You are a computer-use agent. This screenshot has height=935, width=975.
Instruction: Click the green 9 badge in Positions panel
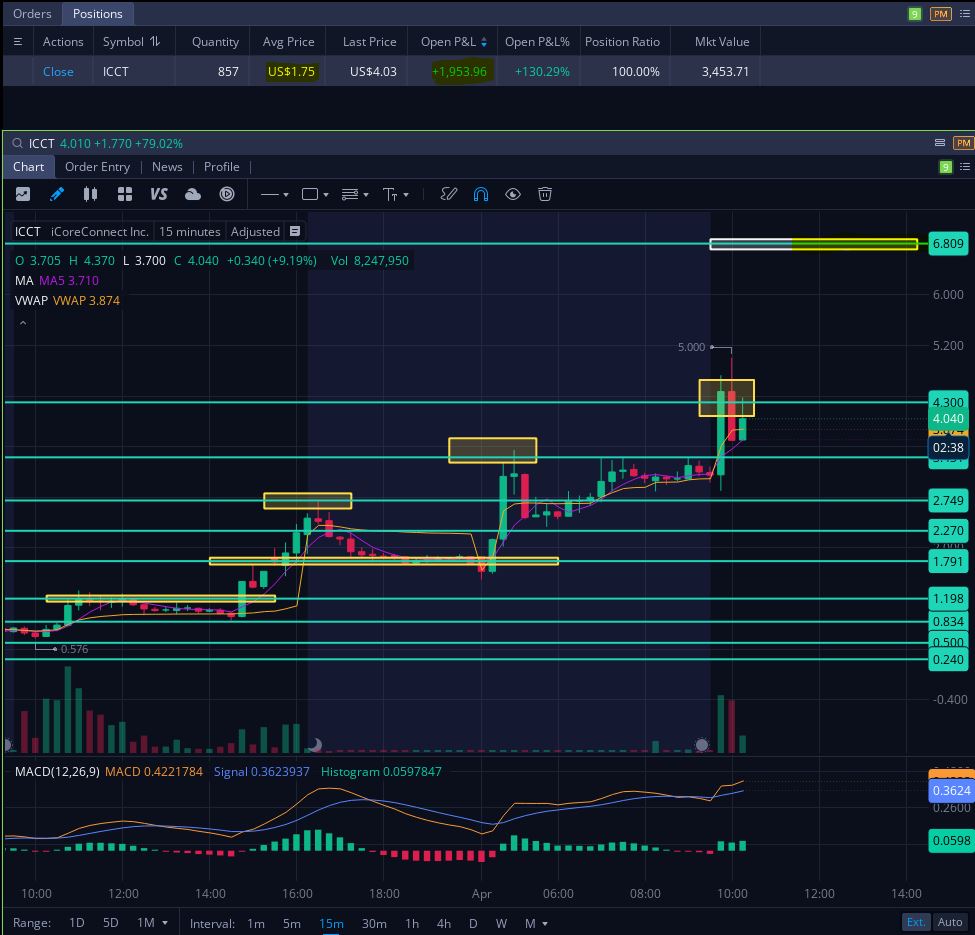click(x=915, y=14)
